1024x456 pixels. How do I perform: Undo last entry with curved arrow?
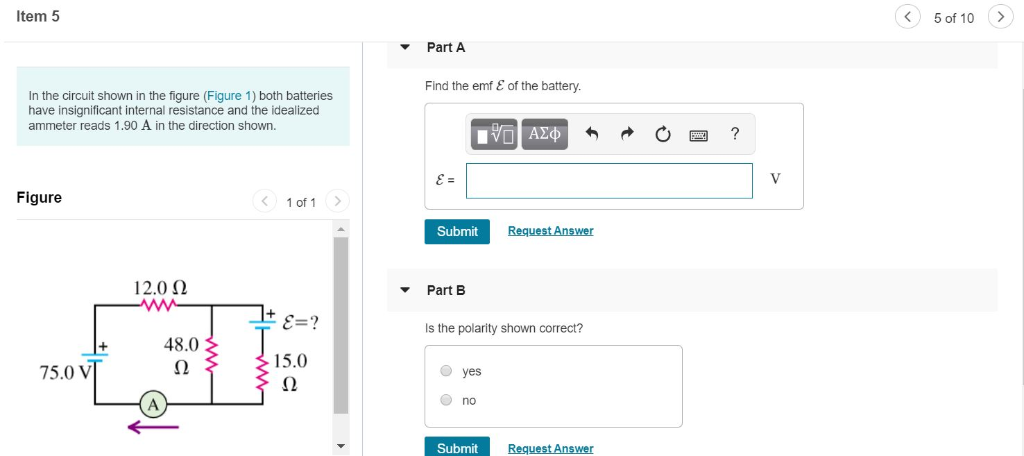[x=592, y=134]
